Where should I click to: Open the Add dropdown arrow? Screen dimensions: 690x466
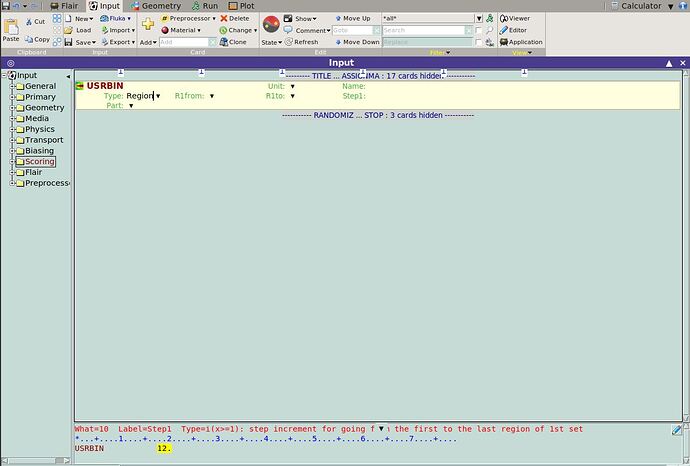coord(148,43)
